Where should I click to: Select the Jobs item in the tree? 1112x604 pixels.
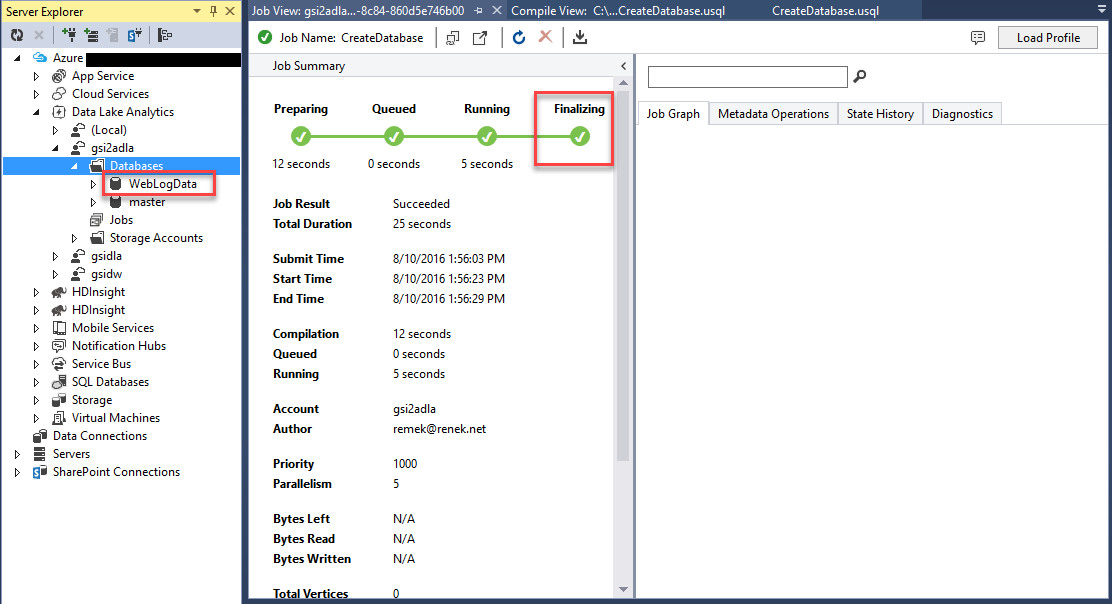[121, 220]
